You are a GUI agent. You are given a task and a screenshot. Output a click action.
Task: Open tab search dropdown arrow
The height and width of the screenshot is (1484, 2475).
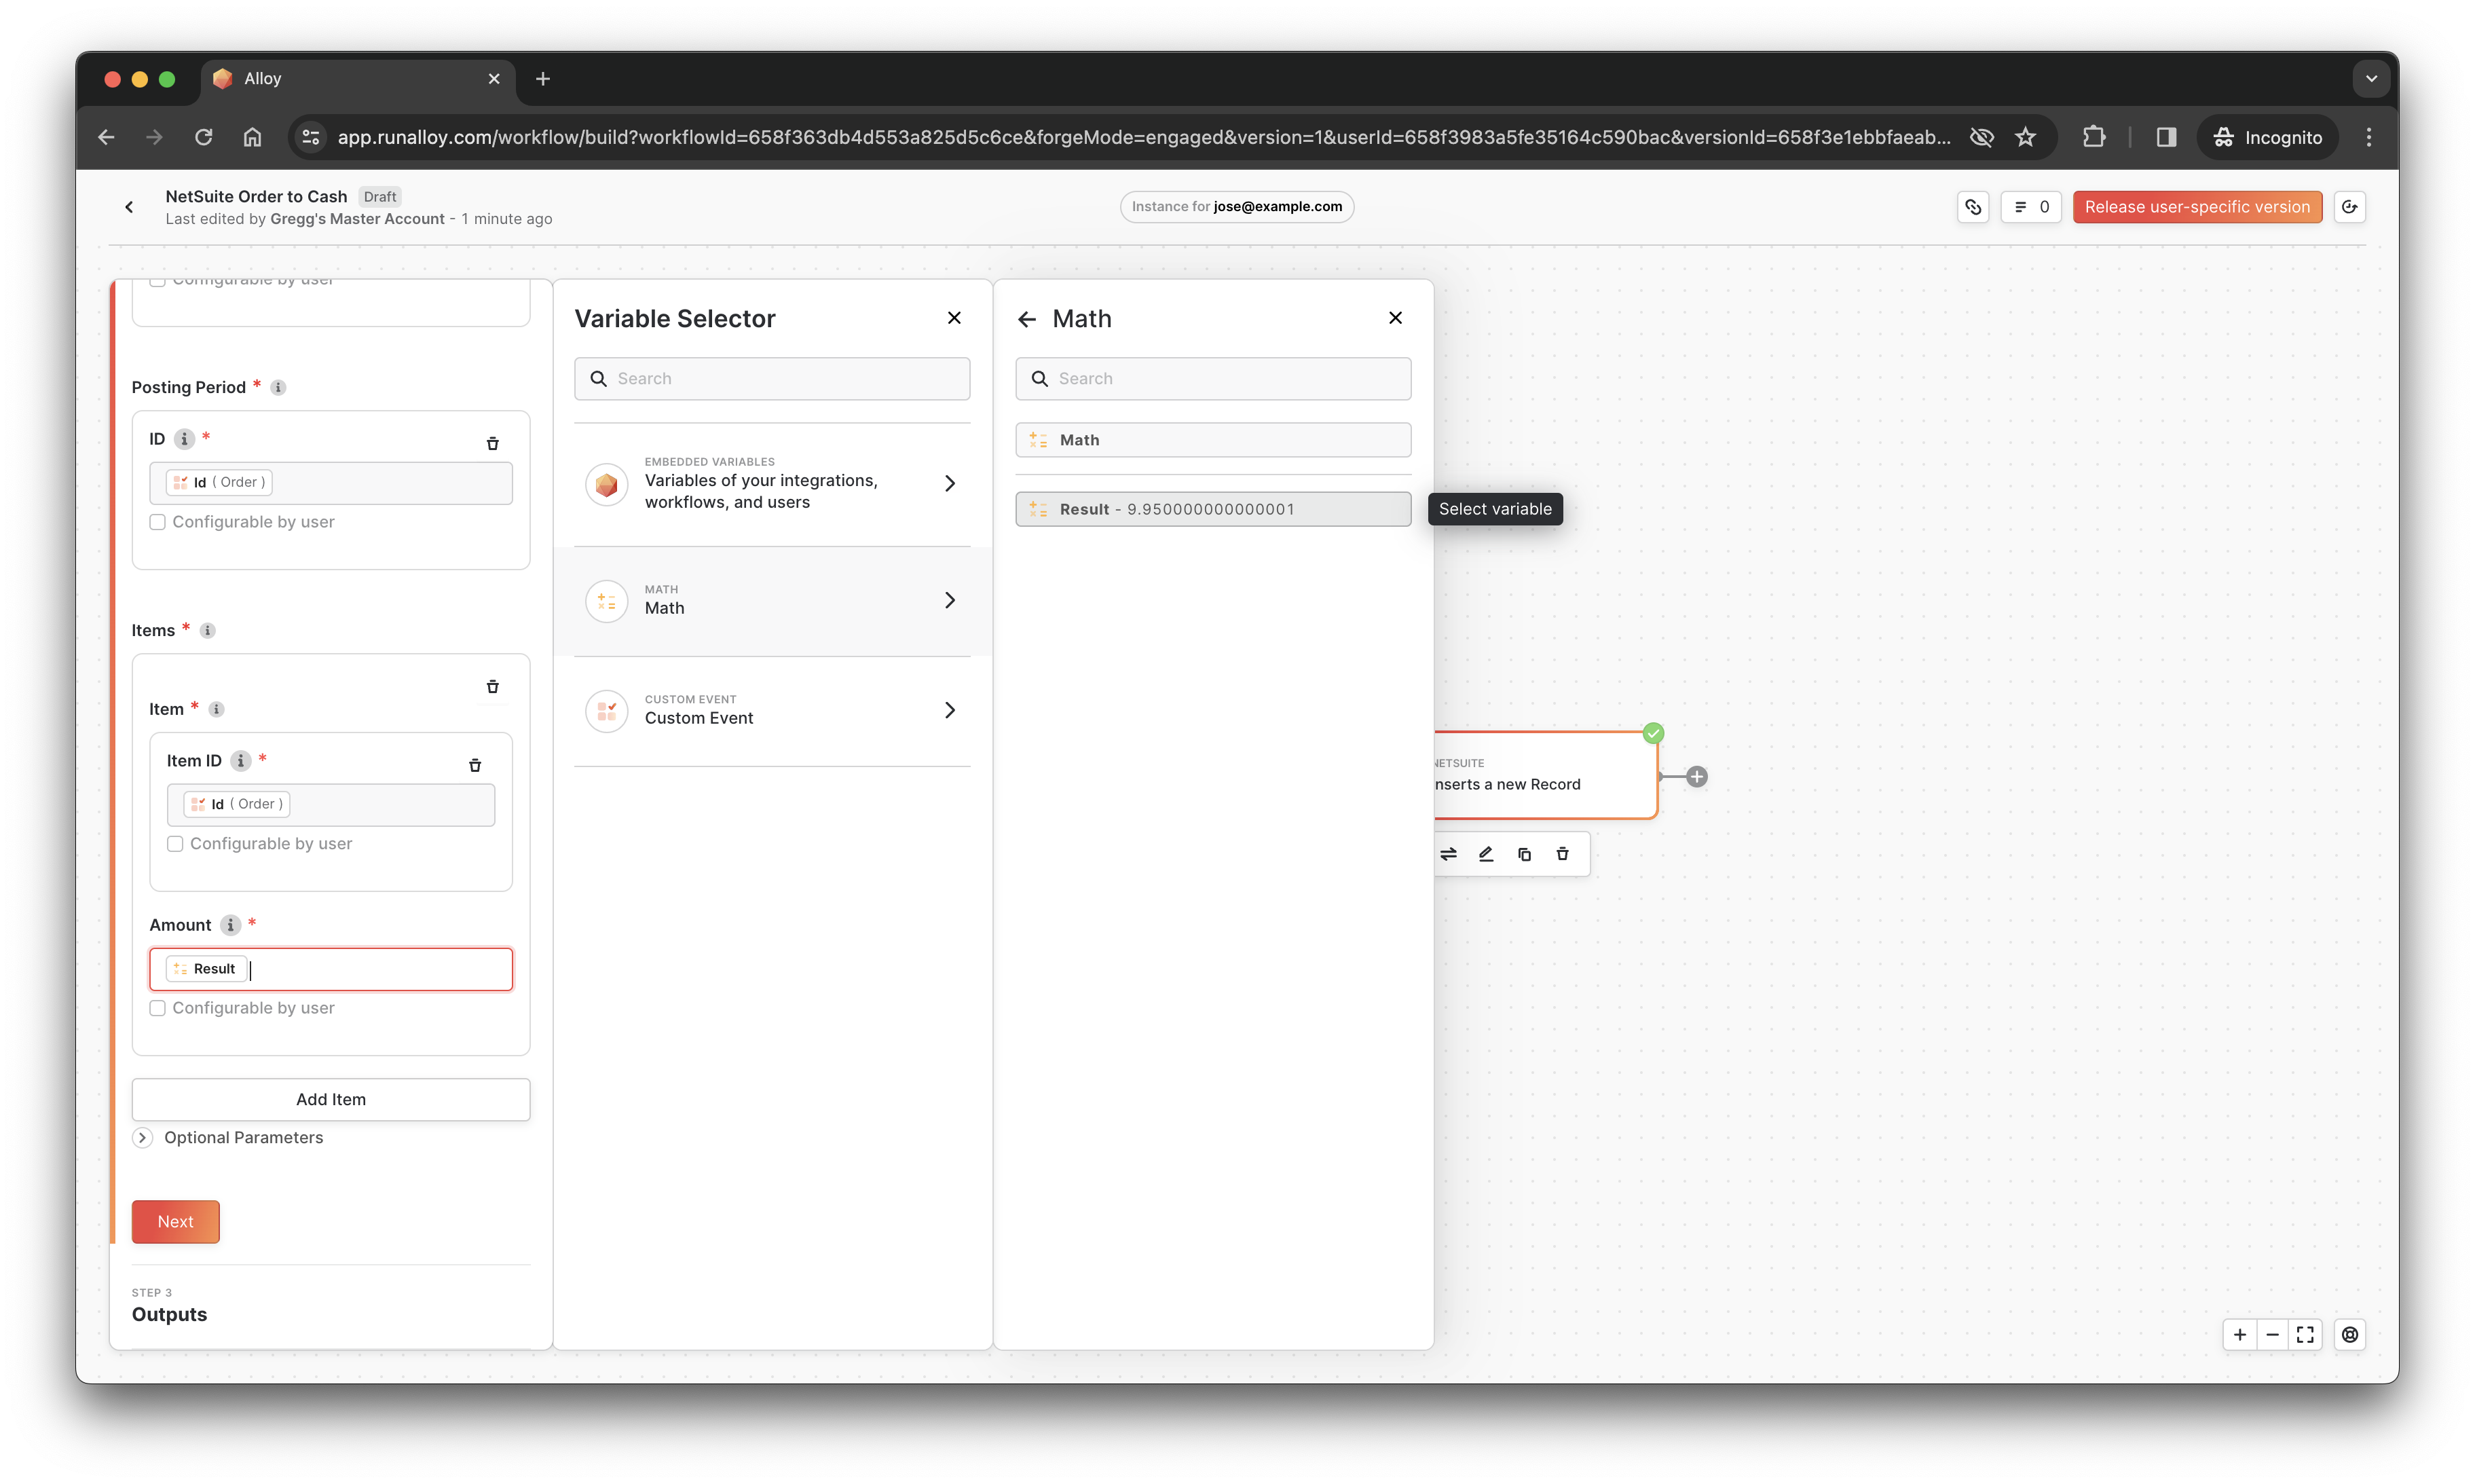click(2371, 79)
